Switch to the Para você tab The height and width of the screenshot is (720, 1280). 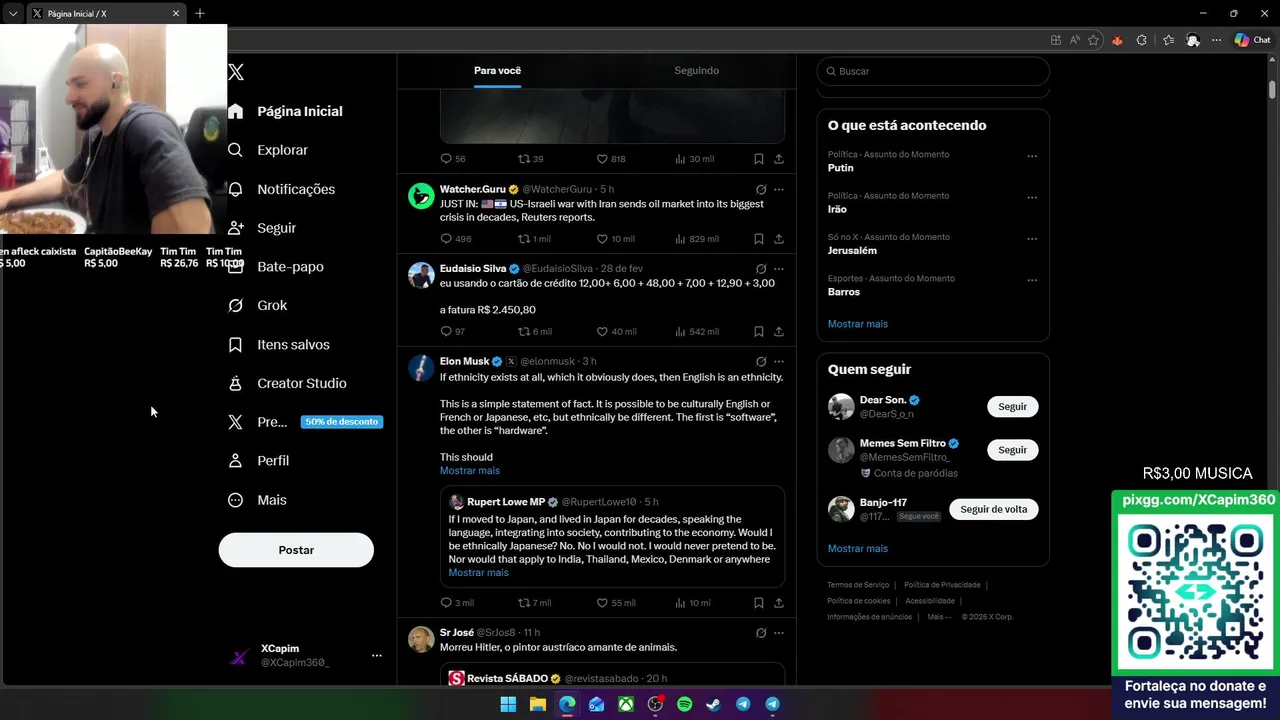(497, 70)
